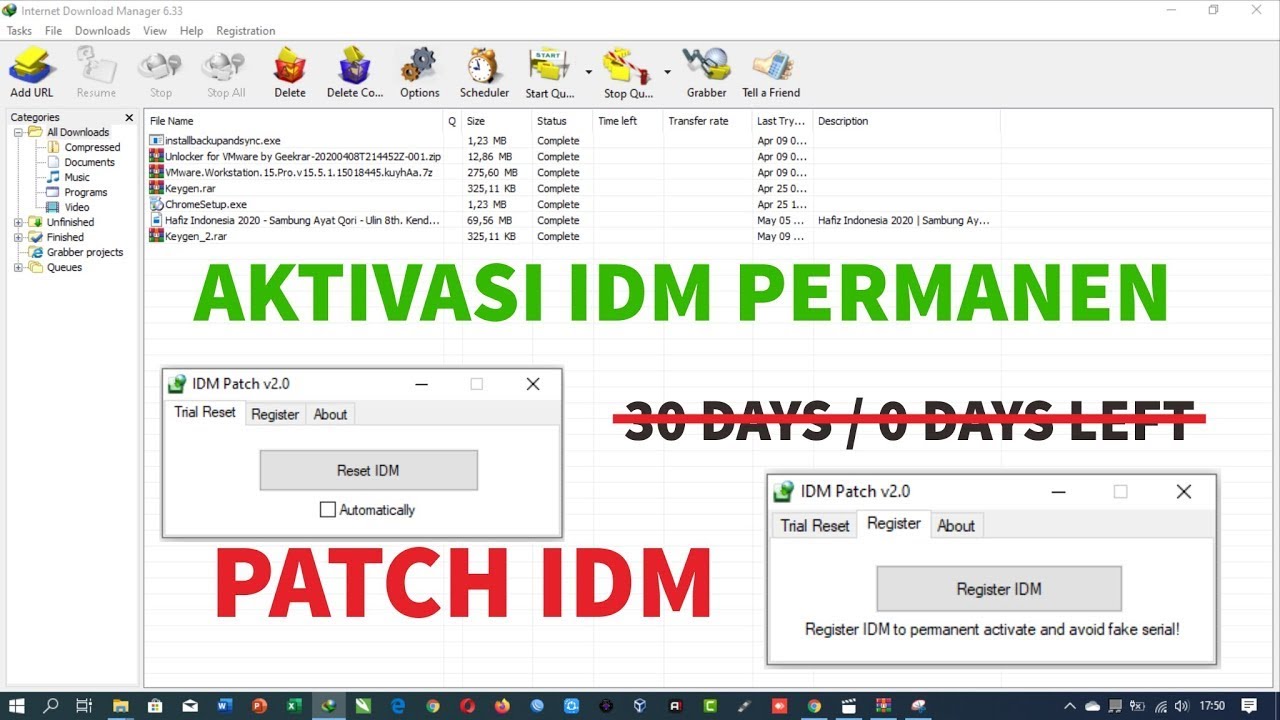The width and height of the screenshot is (1280, 720).
Task: Click the Stop toolbar icon
Action: point(161,72)
